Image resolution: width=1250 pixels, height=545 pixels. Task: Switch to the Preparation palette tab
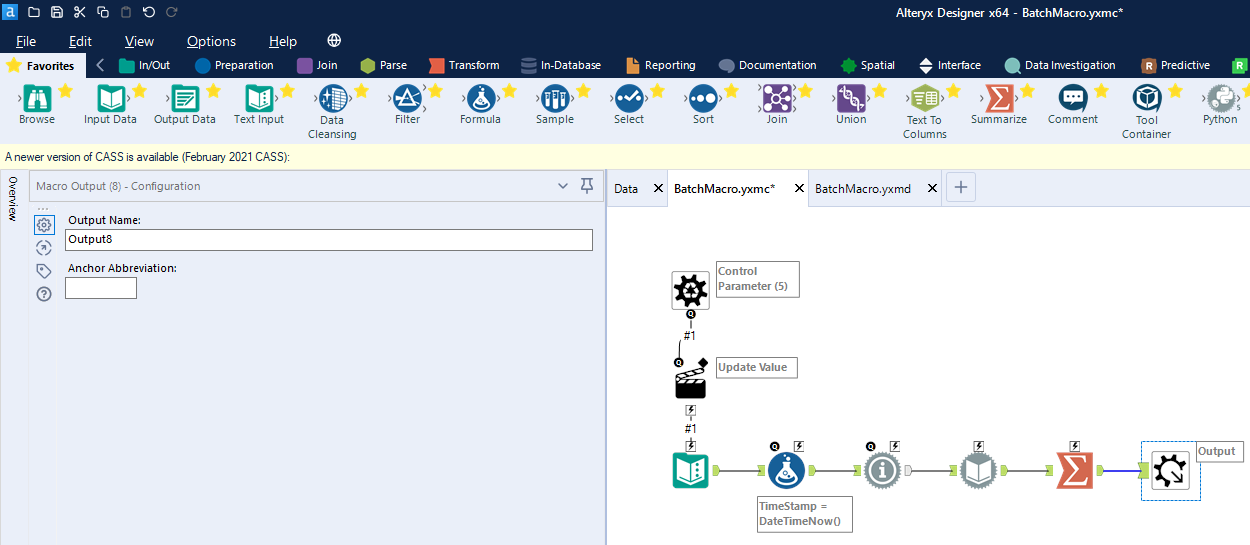pos(234,65)
